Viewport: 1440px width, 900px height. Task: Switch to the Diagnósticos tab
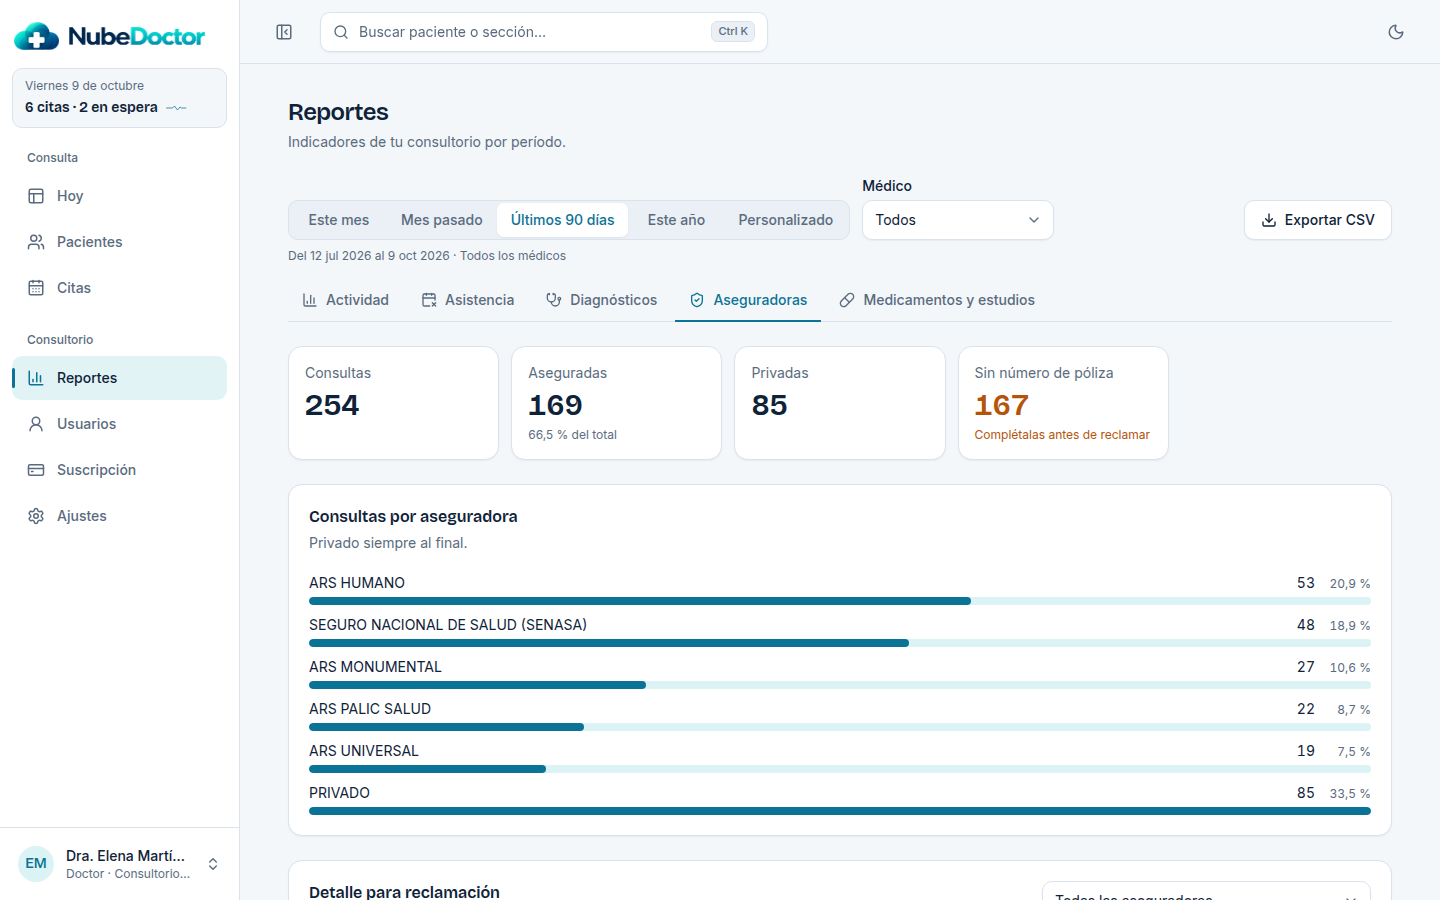click(602, 300)
